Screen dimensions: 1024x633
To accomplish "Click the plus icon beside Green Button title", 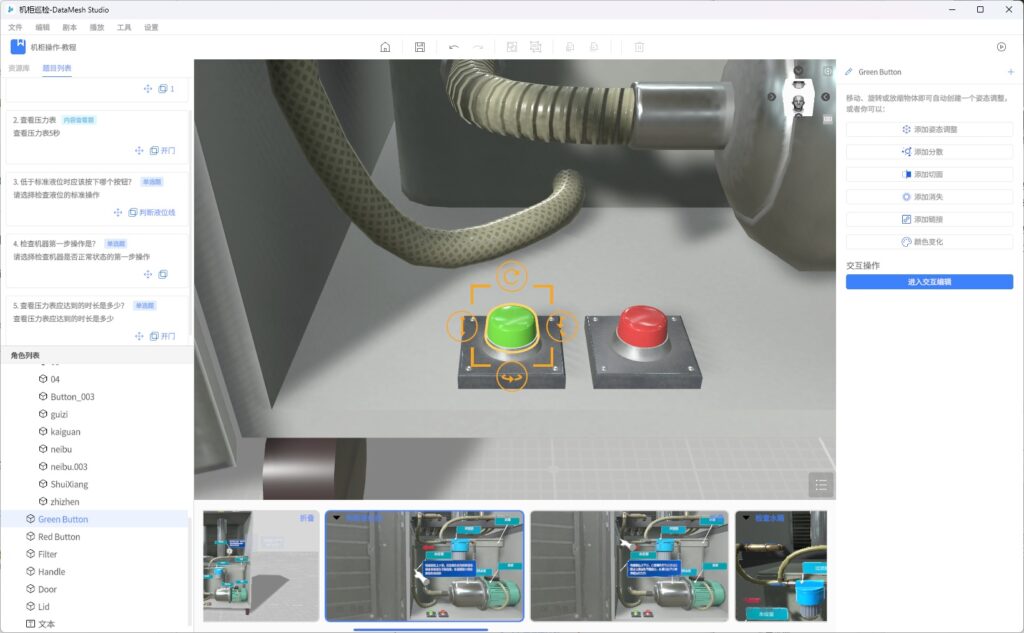I will [1010, 72].
